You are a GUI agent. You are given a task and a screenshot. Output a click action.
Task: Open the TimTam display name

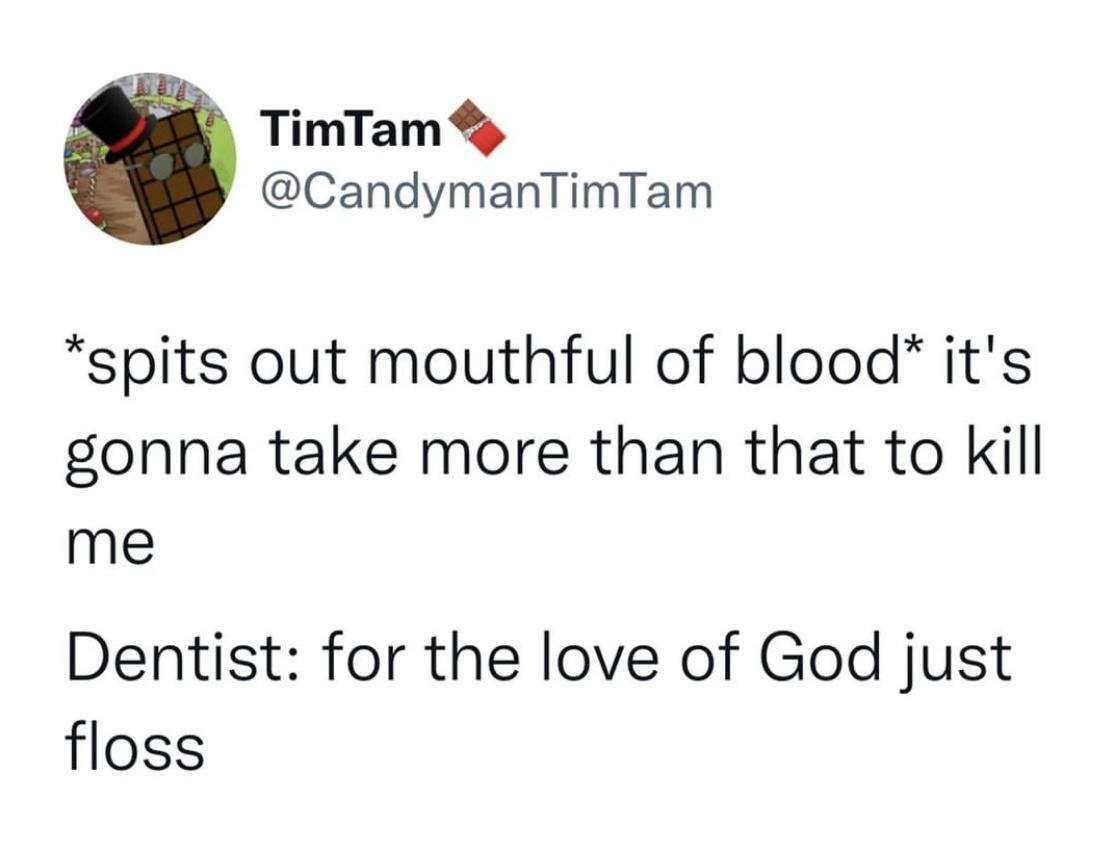[350, 130]
